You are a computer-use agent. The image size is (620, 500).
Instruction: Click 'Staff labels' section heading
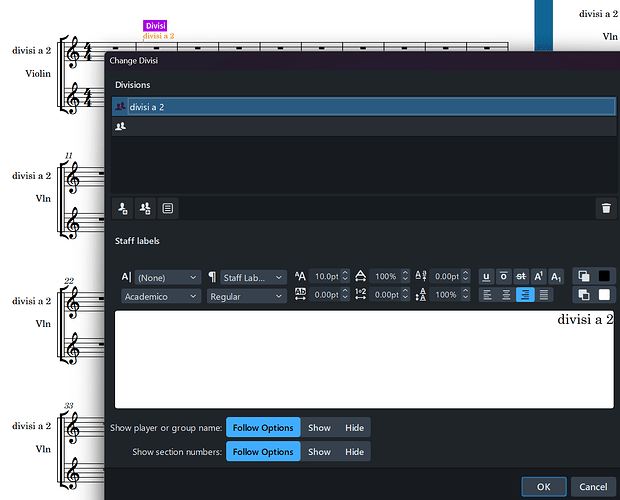(137, 241)
